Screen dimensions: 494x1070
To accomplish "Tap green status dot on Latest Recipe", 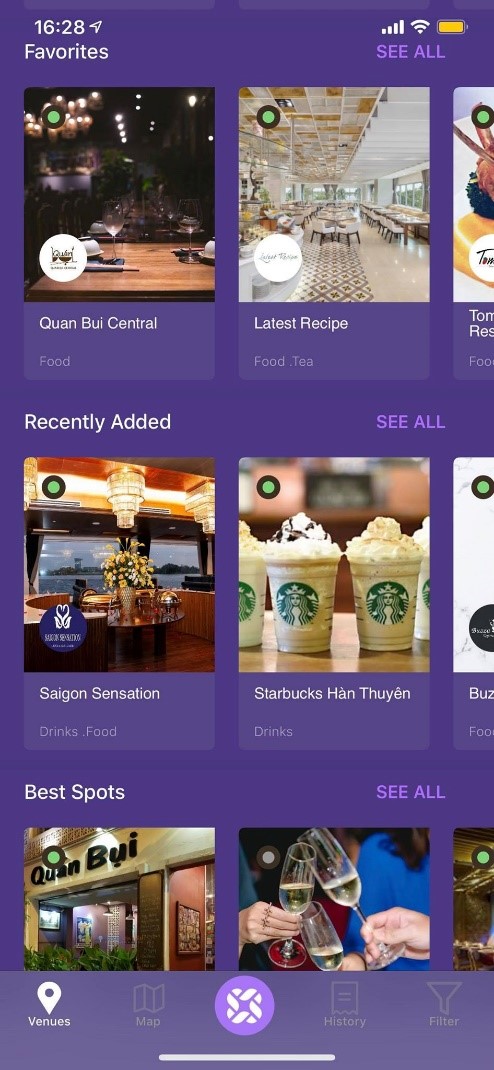I will coord(269,117).
